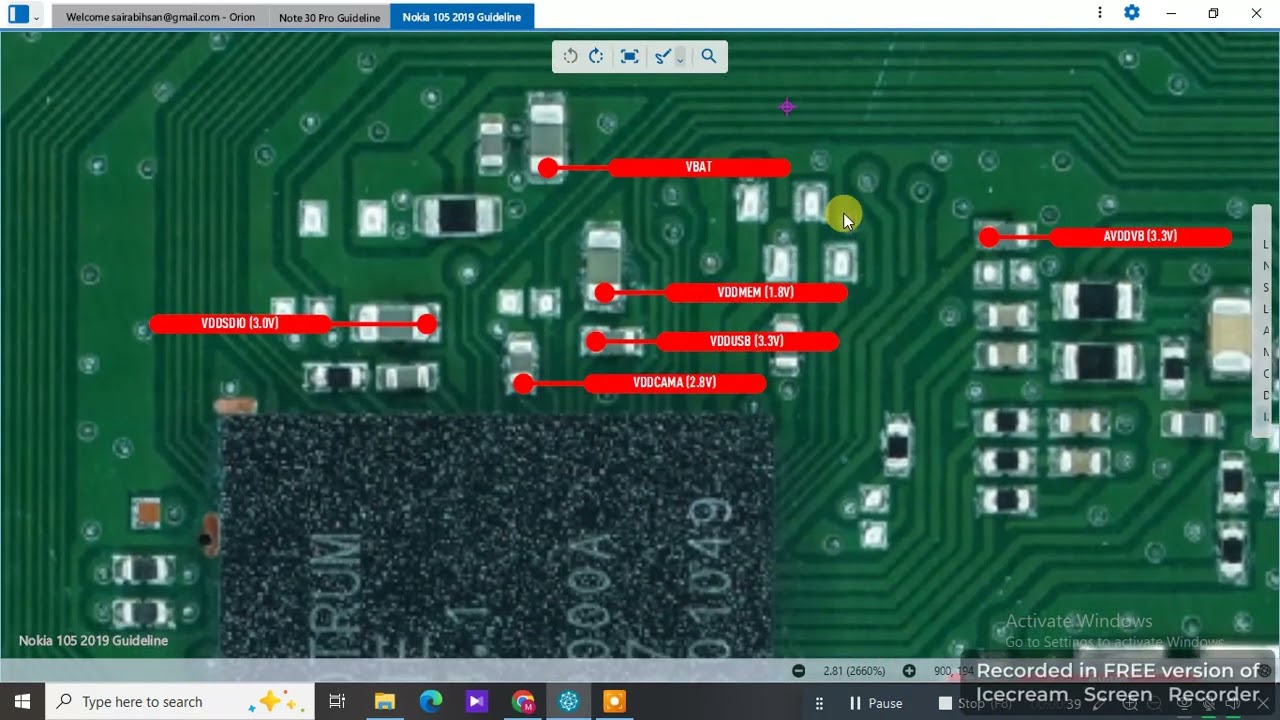Image resolution: width=1280 pixels, height=720 pixels.
Task: Click the sparkle search highlights icon
Action: pyautogui.click(x=279, y=701)
